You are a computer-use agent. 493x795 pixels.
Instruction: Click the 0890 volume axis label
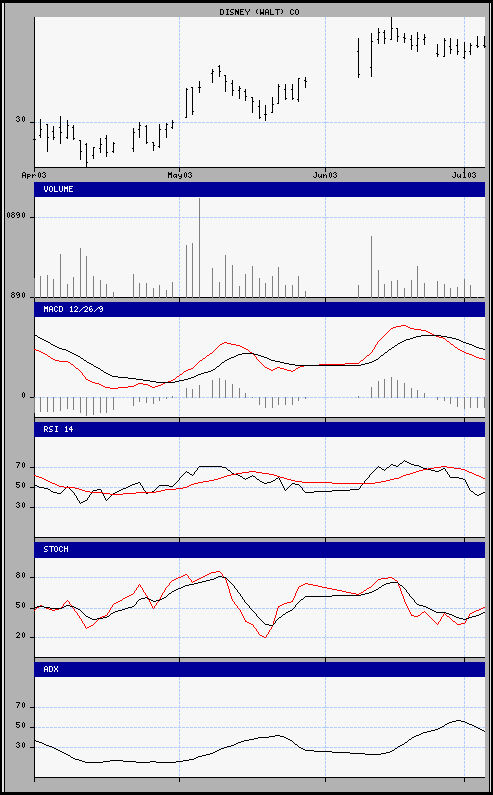[x=16, y=215]
